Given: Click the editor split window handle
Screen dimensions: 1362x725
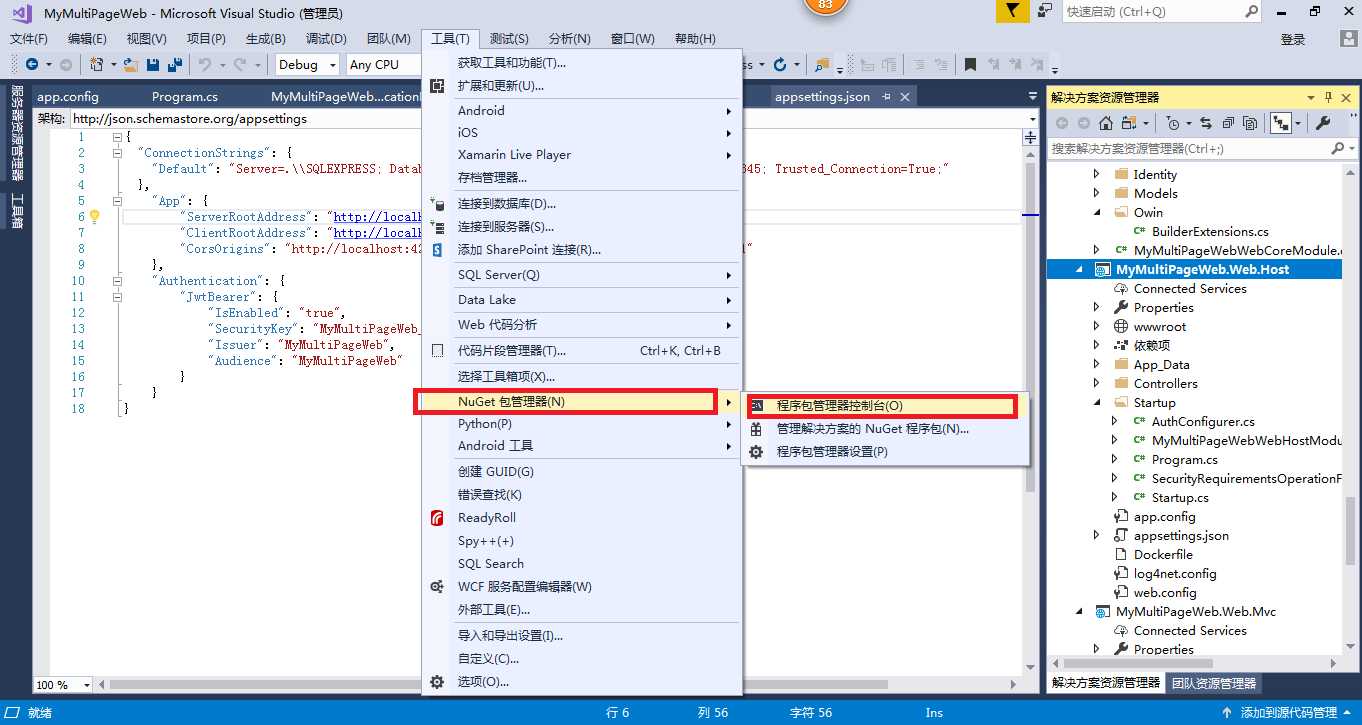Looking at the screenshot, I should [1031, 137].
